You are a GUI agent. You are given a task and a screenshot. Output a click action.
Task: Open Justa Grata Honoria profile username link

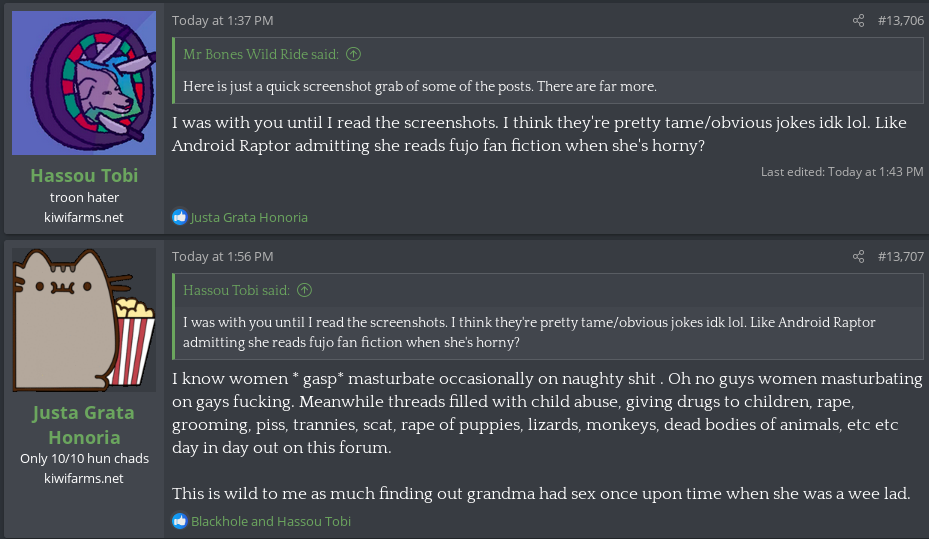84,425
